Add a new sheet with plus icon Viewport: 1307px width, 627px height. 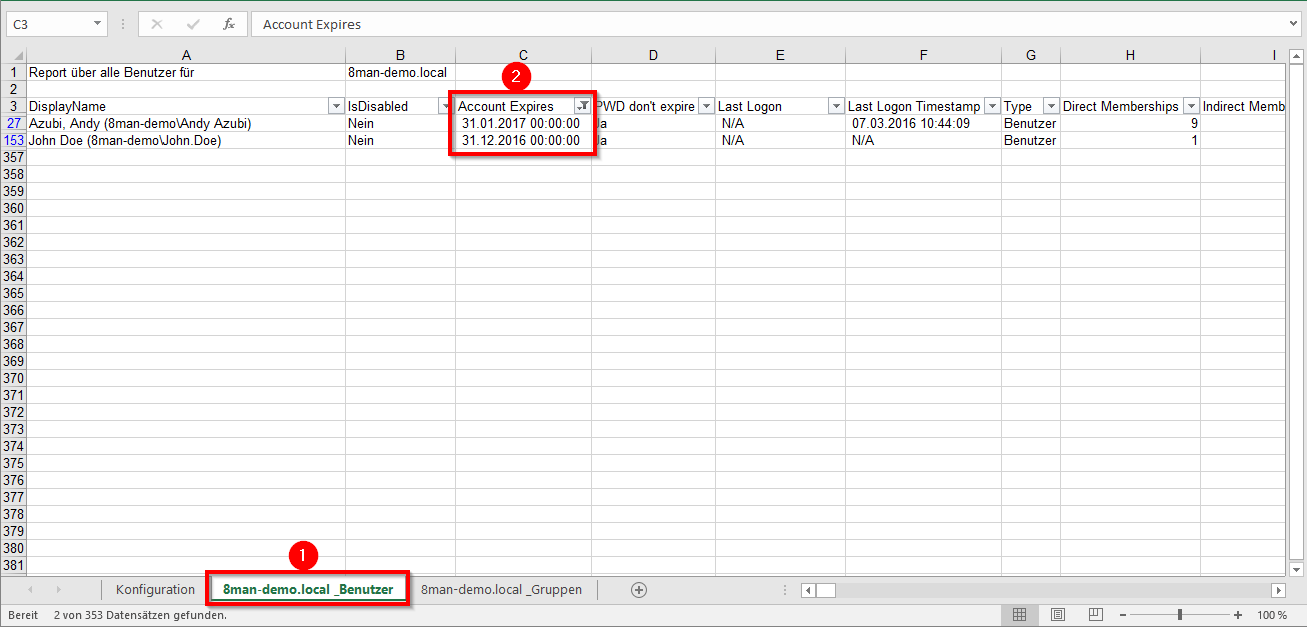[x=639, y=590]
